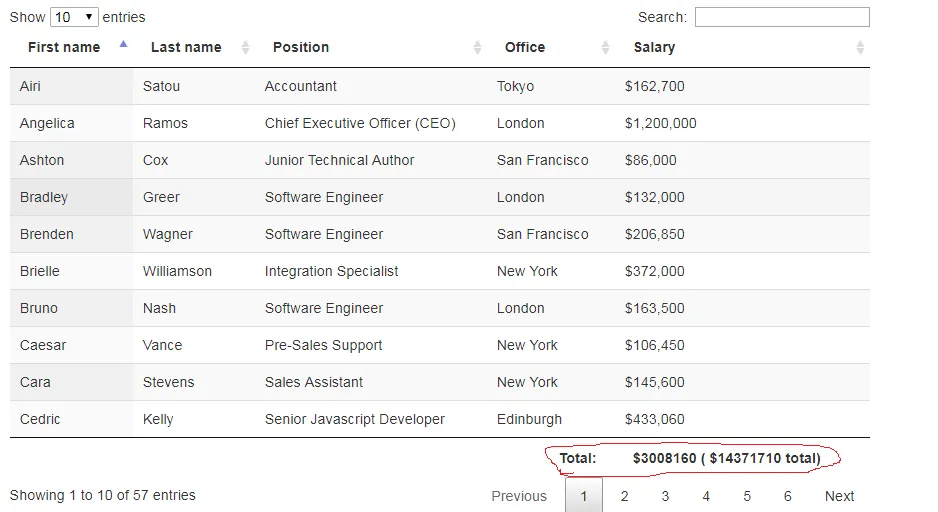Click the Position column sort arrows icon
This screenshot has width=938, height=512.
(x=478, y=47)
